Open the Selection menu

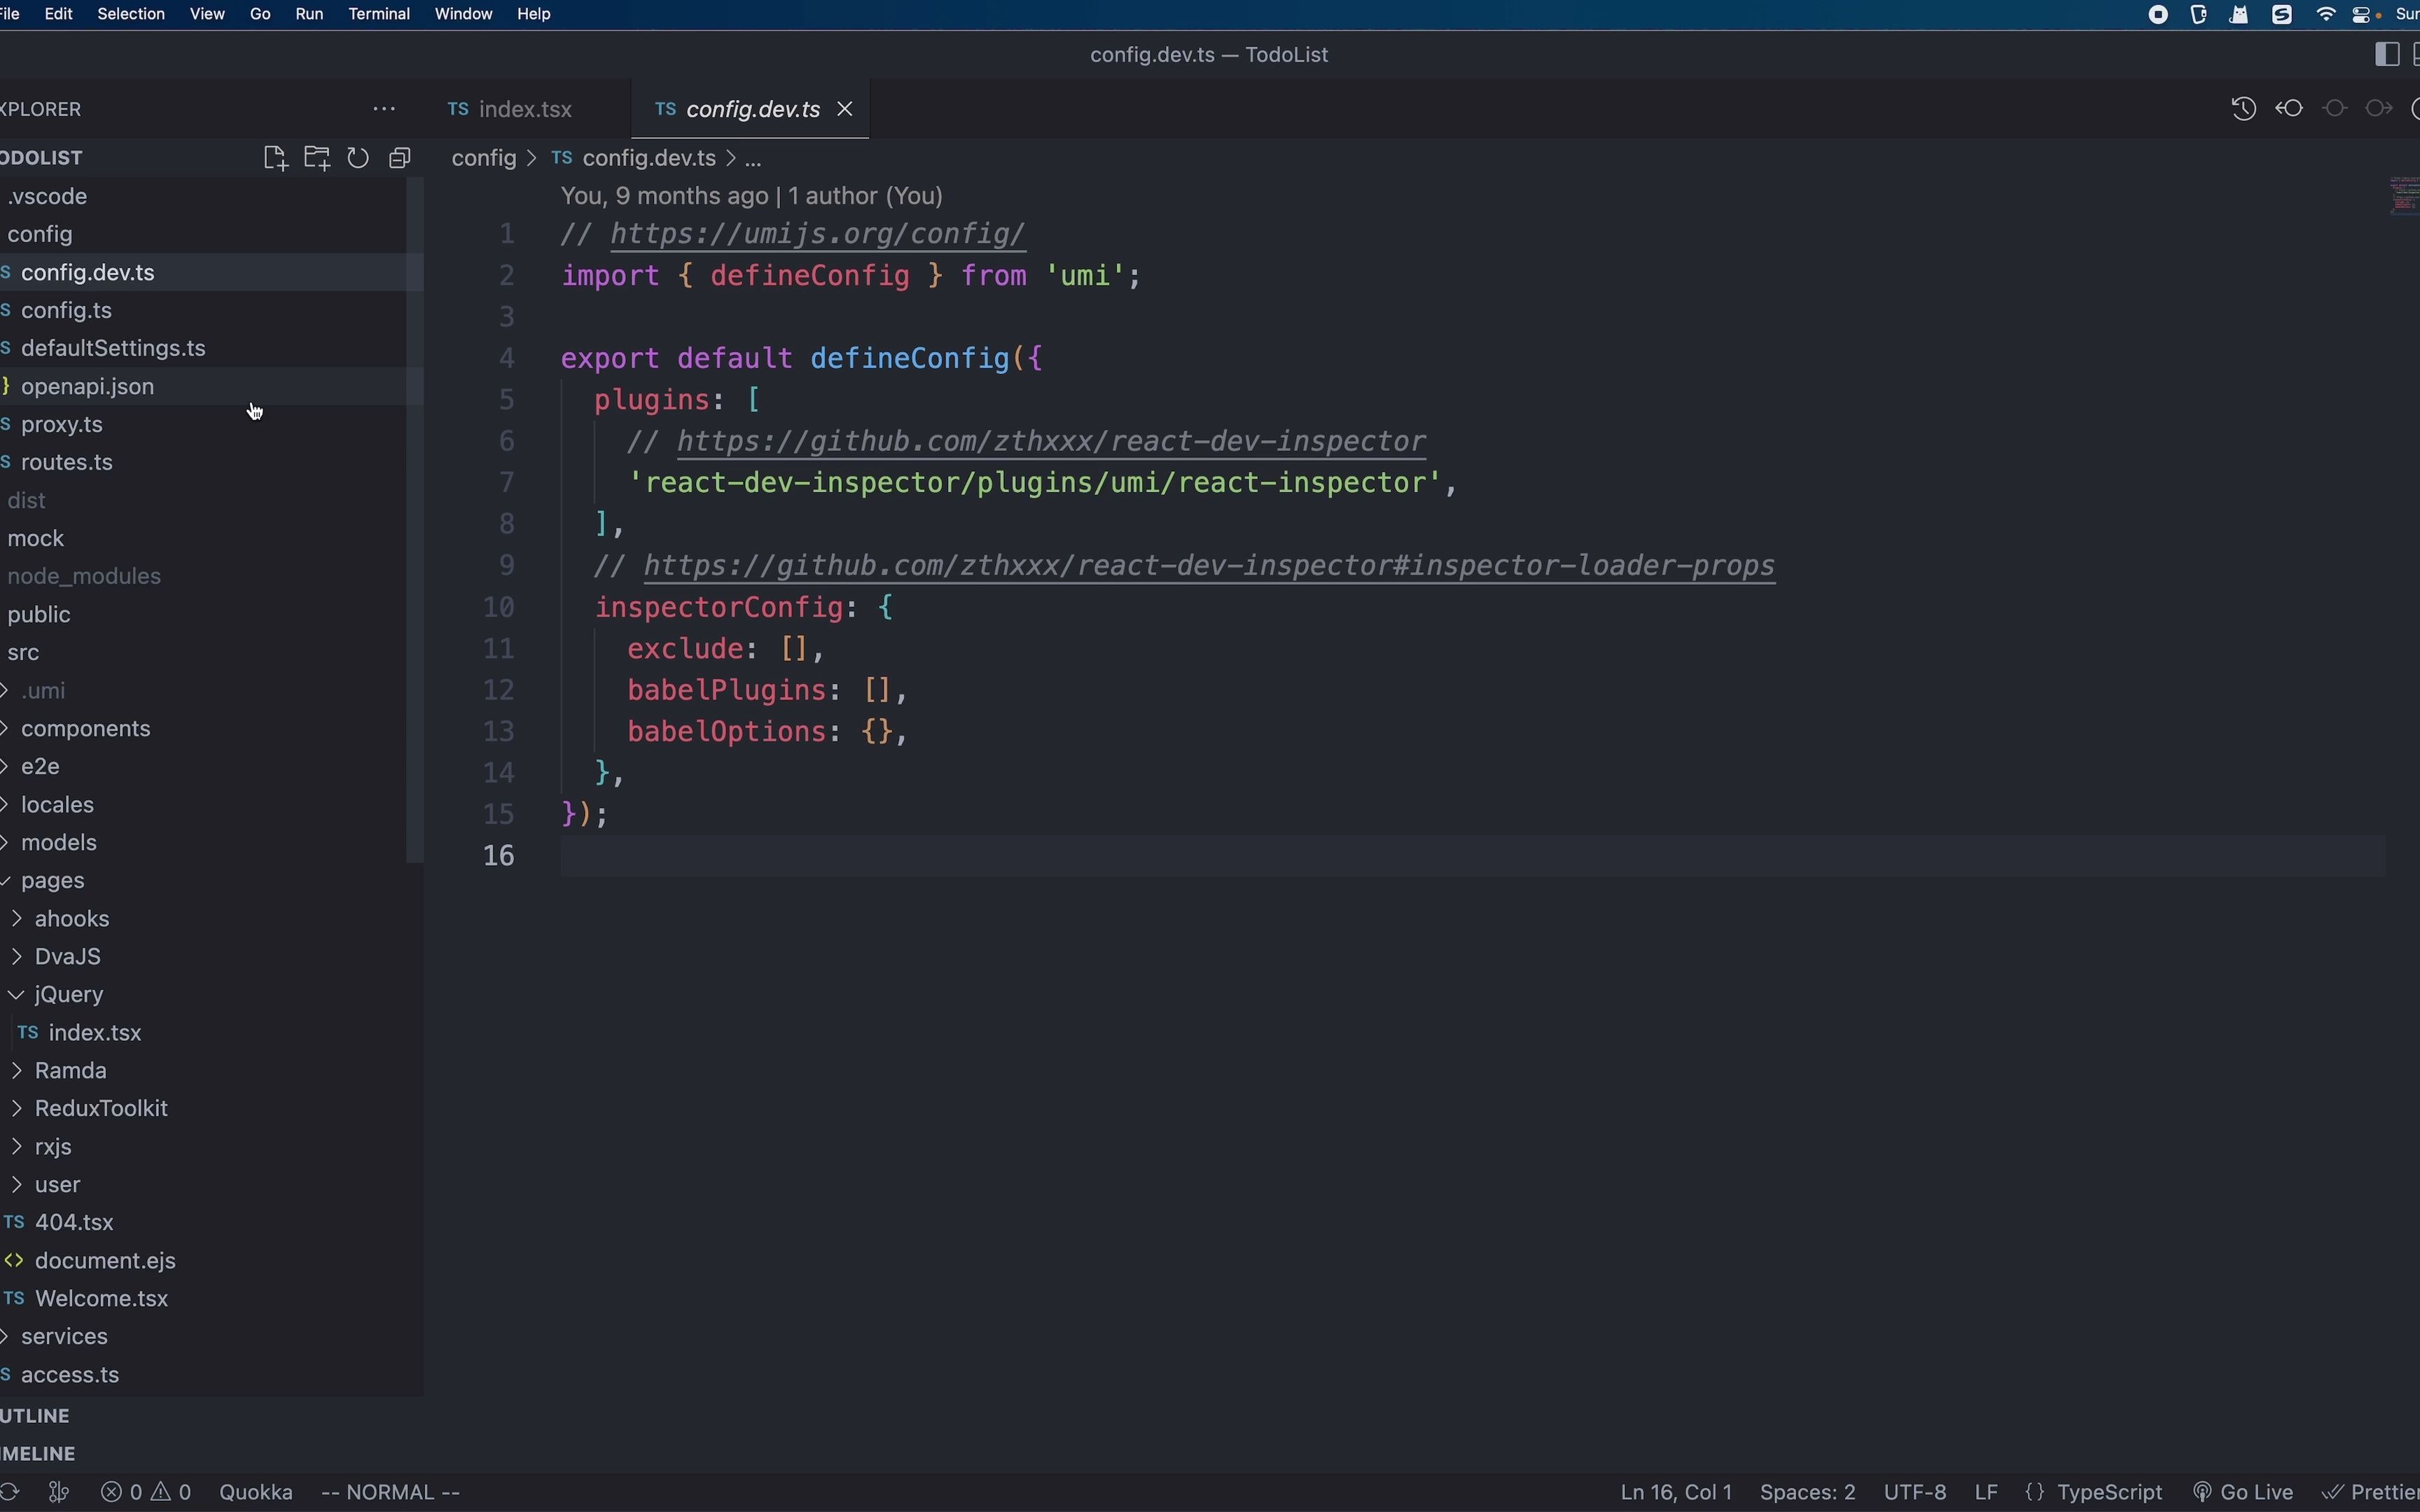(x=131, y=14)
